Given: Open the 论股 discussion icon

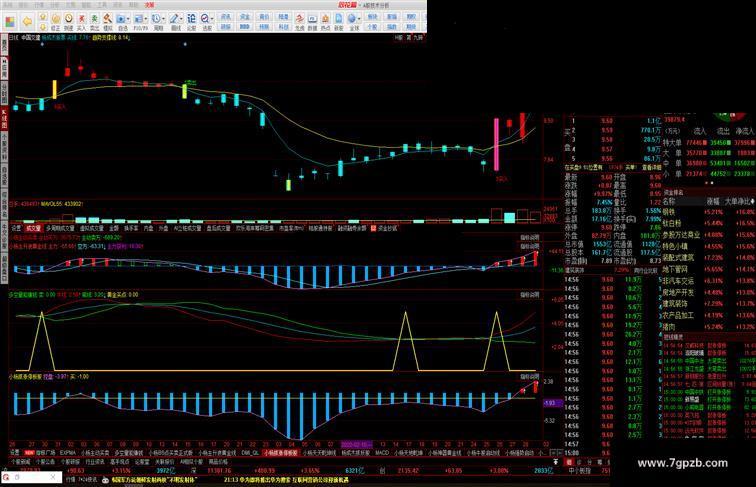Looking at the screenshot, I should click(x=191, y=21).
